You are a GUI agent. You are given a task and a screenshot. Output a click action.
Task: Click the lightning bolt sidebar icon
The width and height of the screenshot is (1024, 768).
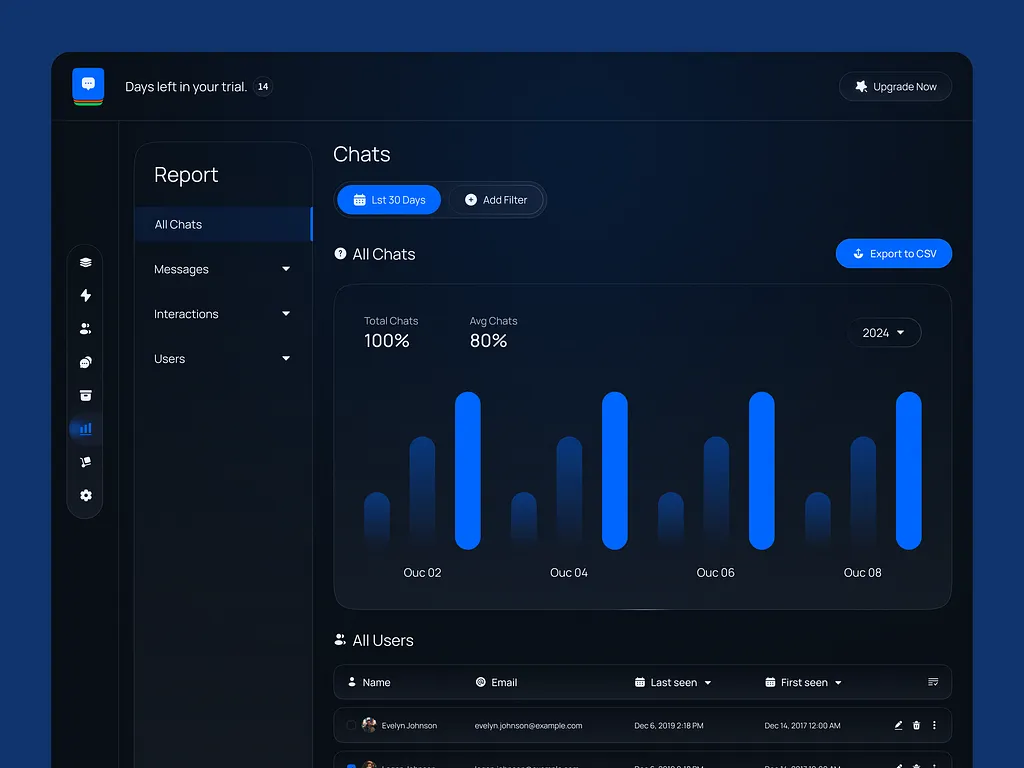(x=85, y=295)
